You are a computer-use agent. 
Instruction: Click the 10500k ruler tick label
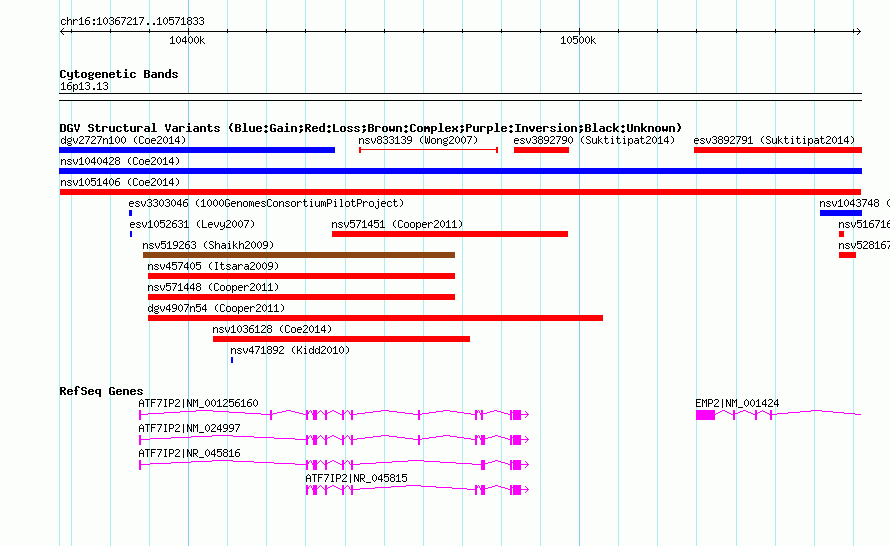(x=578, y=40)
